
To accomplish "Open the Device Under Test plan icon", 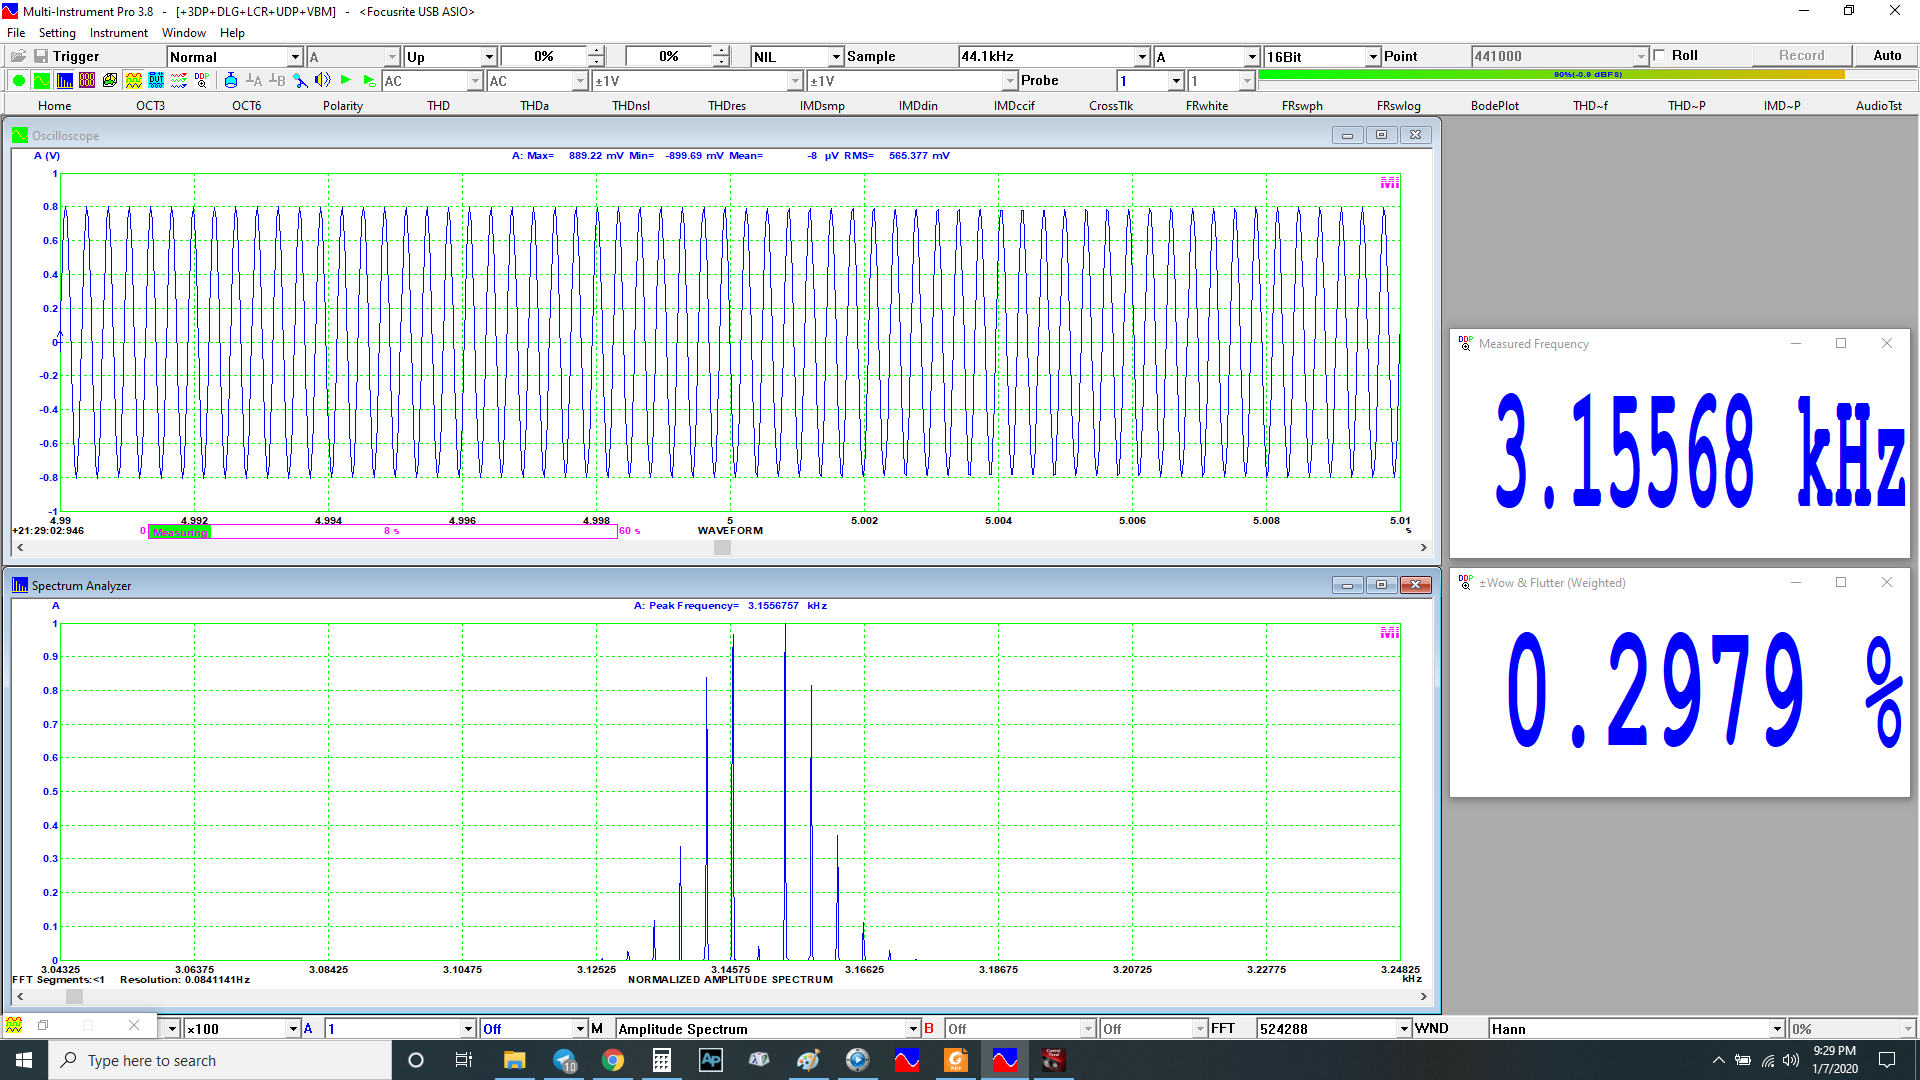I will point(156,81).
